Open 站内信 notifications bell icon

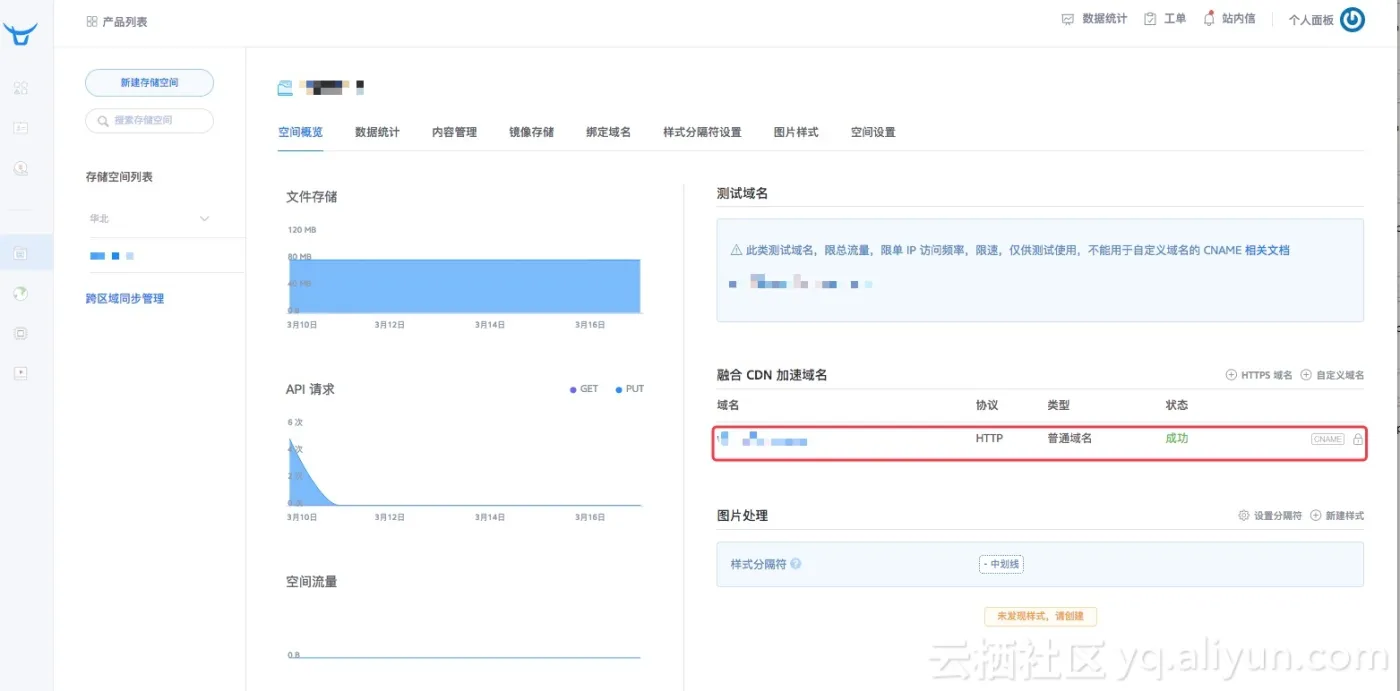pyautogui.click(x=1209, y=19)
